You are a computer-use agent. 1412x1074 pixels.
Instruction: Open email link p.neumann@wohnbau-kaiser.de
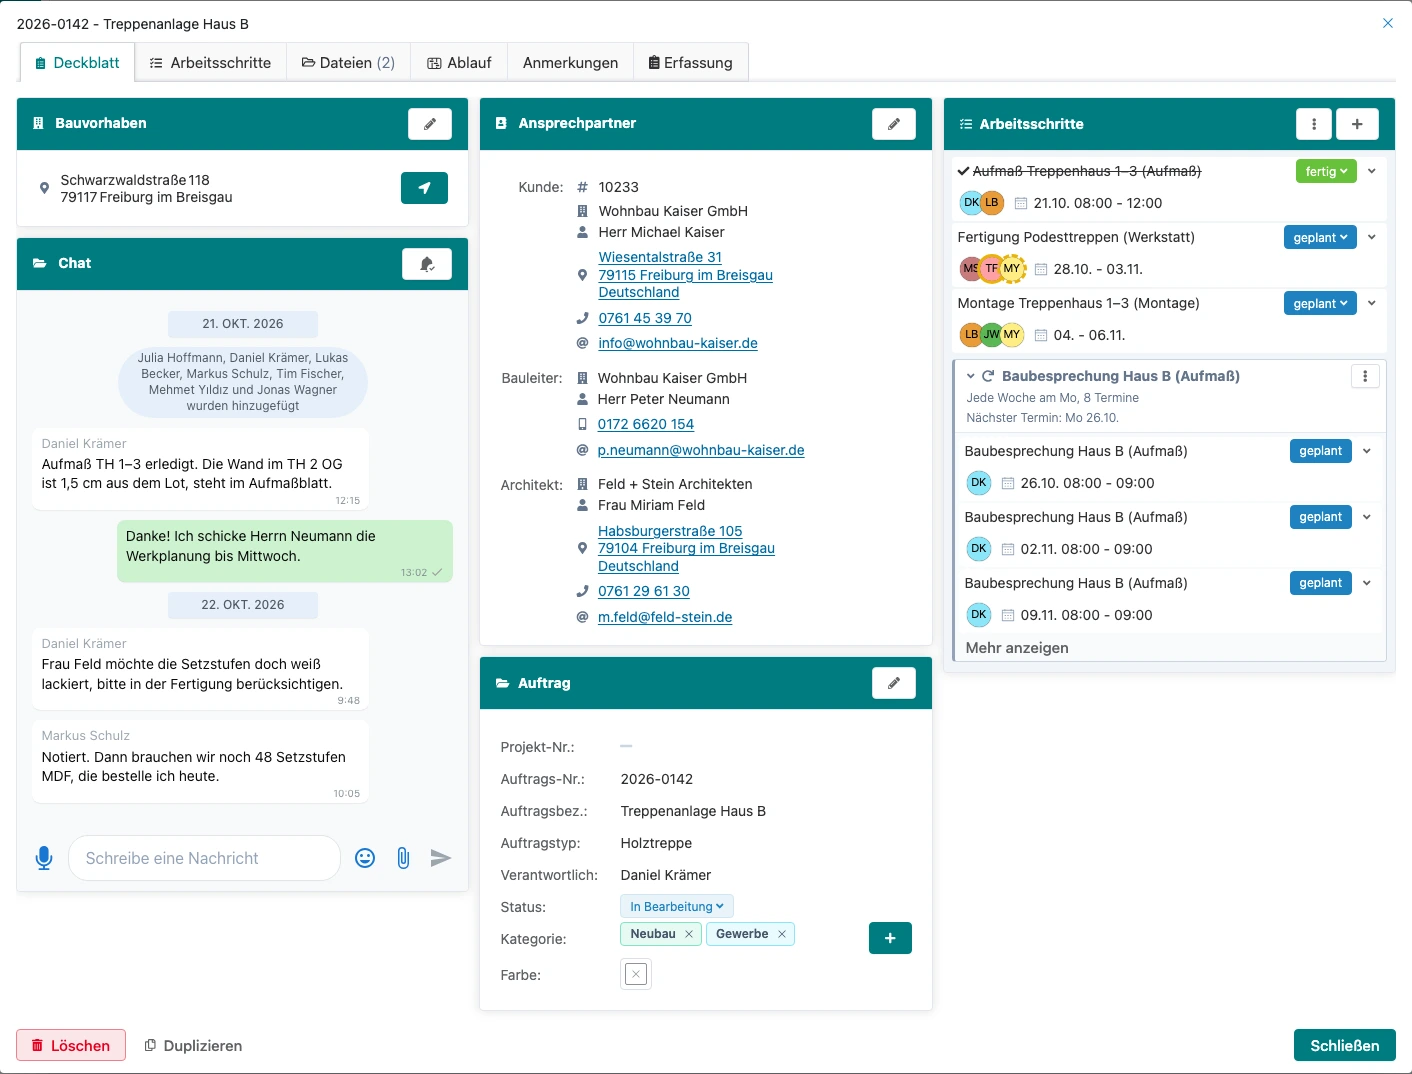[x=701, y=450]
